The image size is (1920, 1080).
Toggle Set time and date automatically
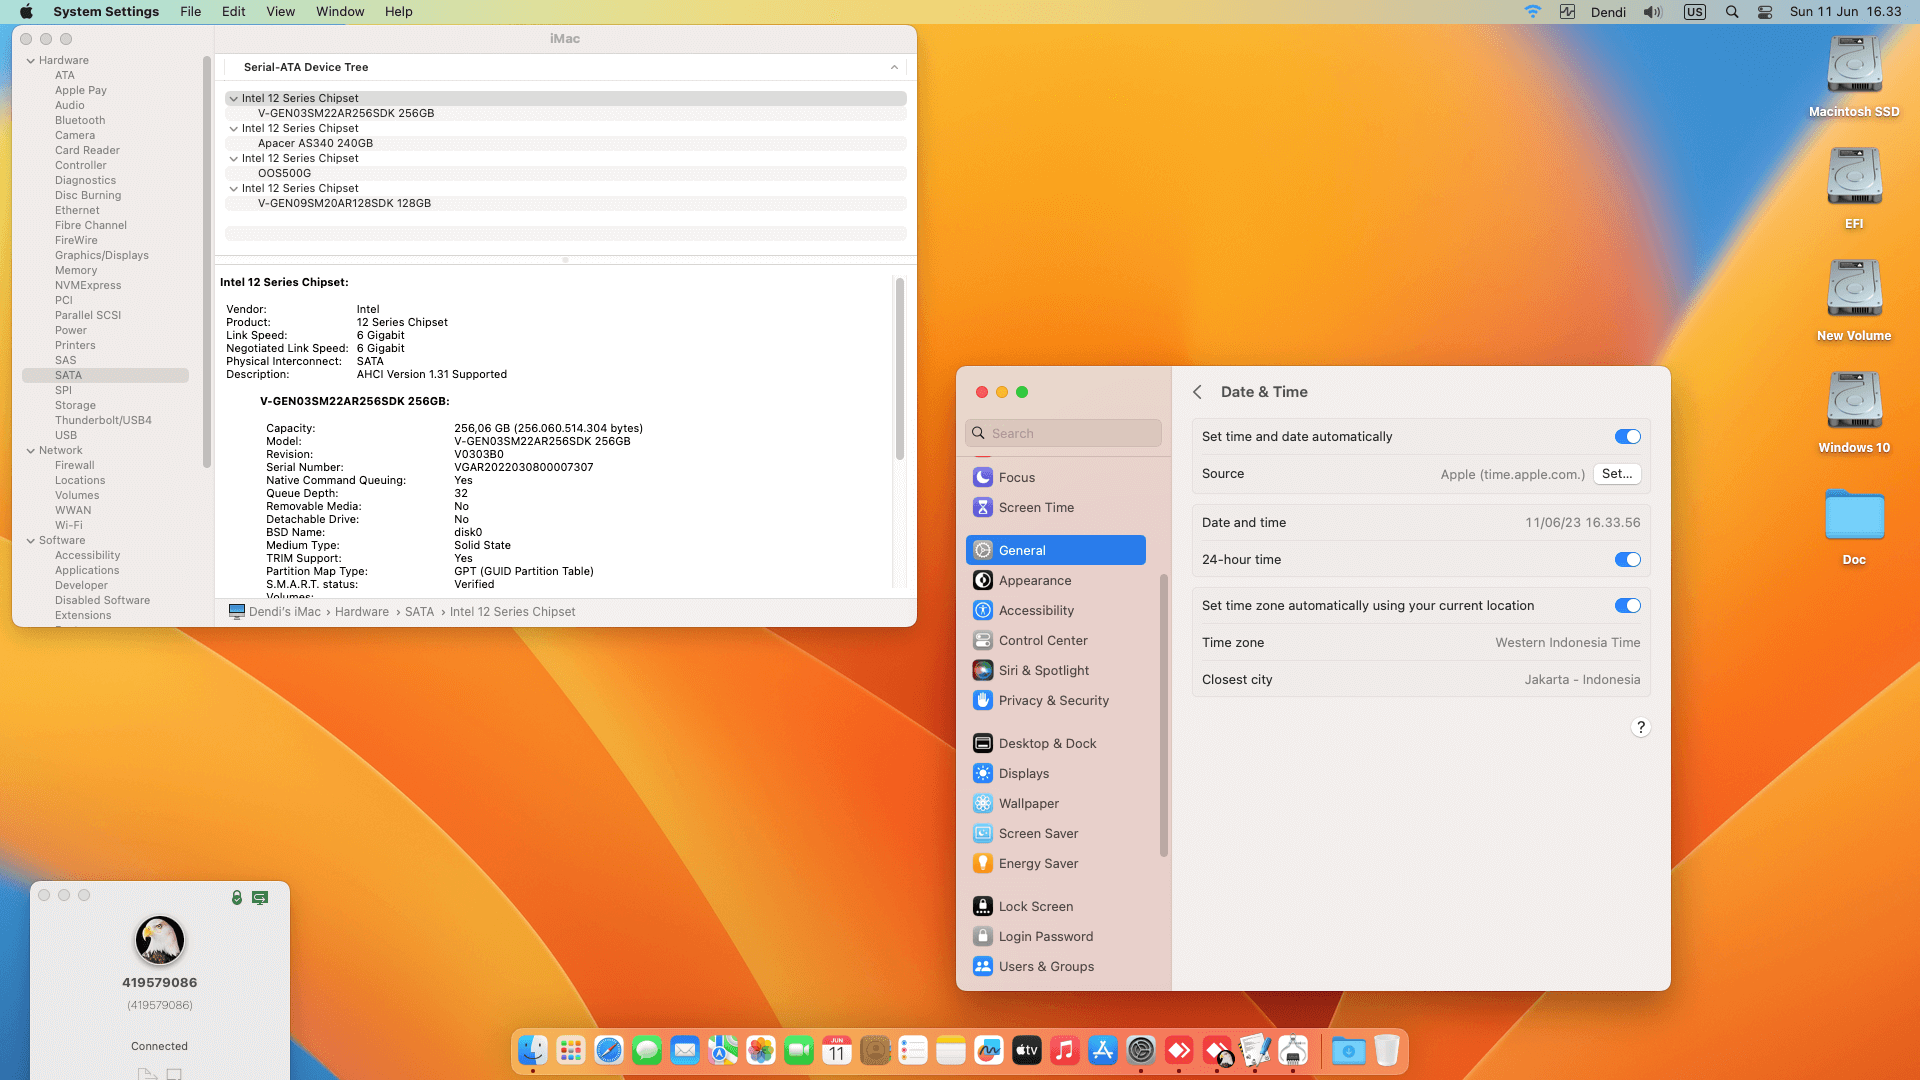coord(1627,437)
